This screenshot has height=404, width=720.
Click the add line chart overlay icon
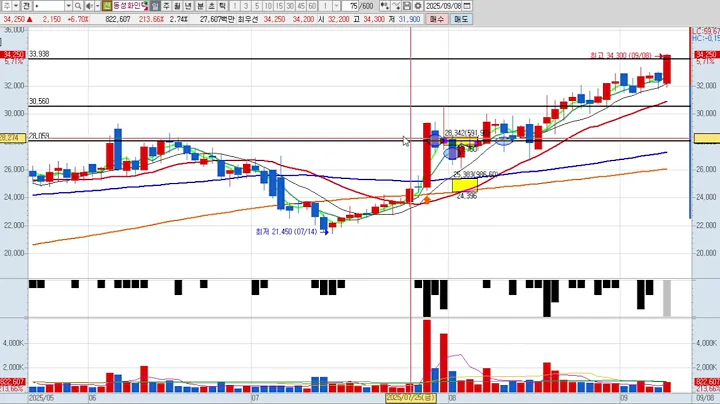(x=396, y=6)
